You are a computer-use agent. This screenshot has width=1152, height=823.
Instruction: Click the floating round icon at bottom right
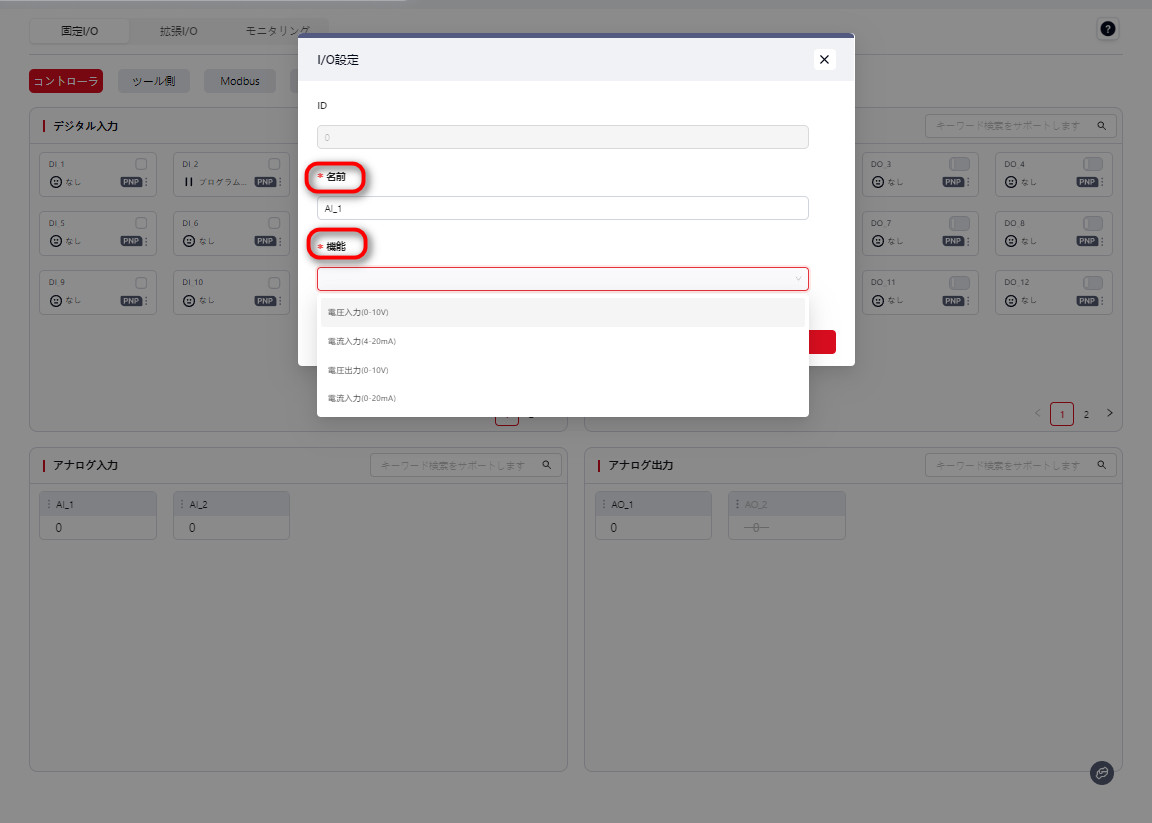[x=1101, y=772]
